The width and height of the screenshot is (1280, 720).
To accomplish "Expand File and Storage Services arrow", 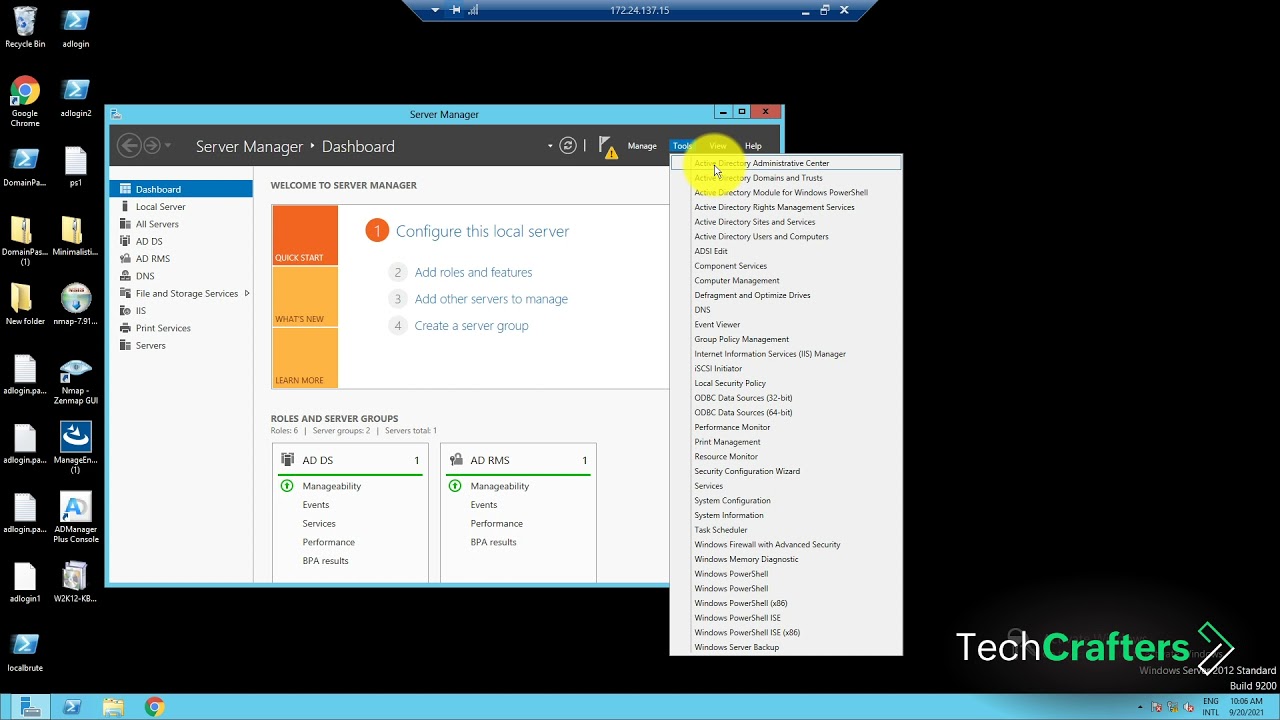I will (x=247, y=293).
